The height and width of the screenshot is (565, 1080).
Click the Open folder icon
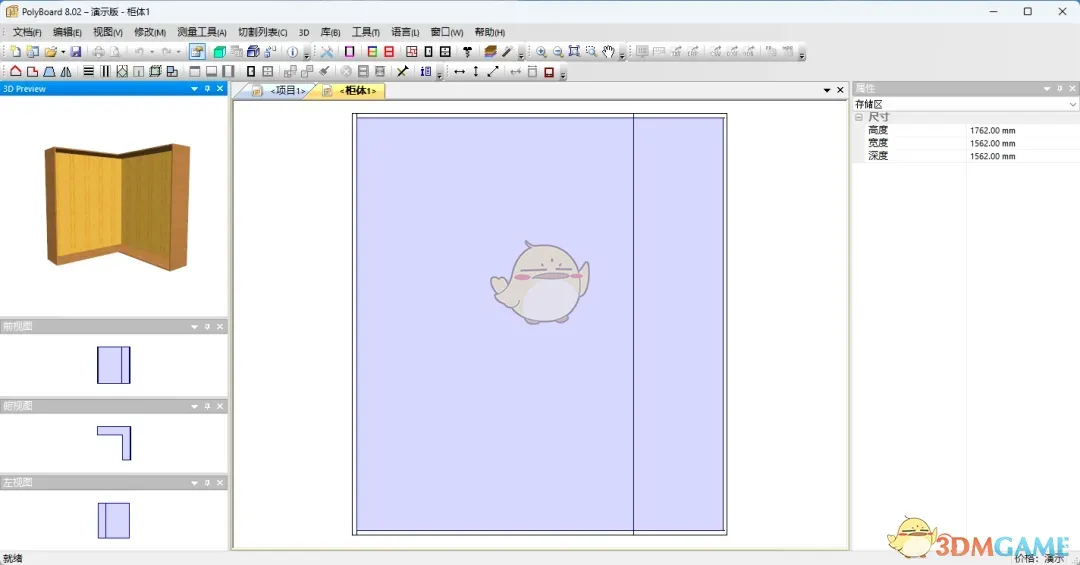(x=50, y=52)
